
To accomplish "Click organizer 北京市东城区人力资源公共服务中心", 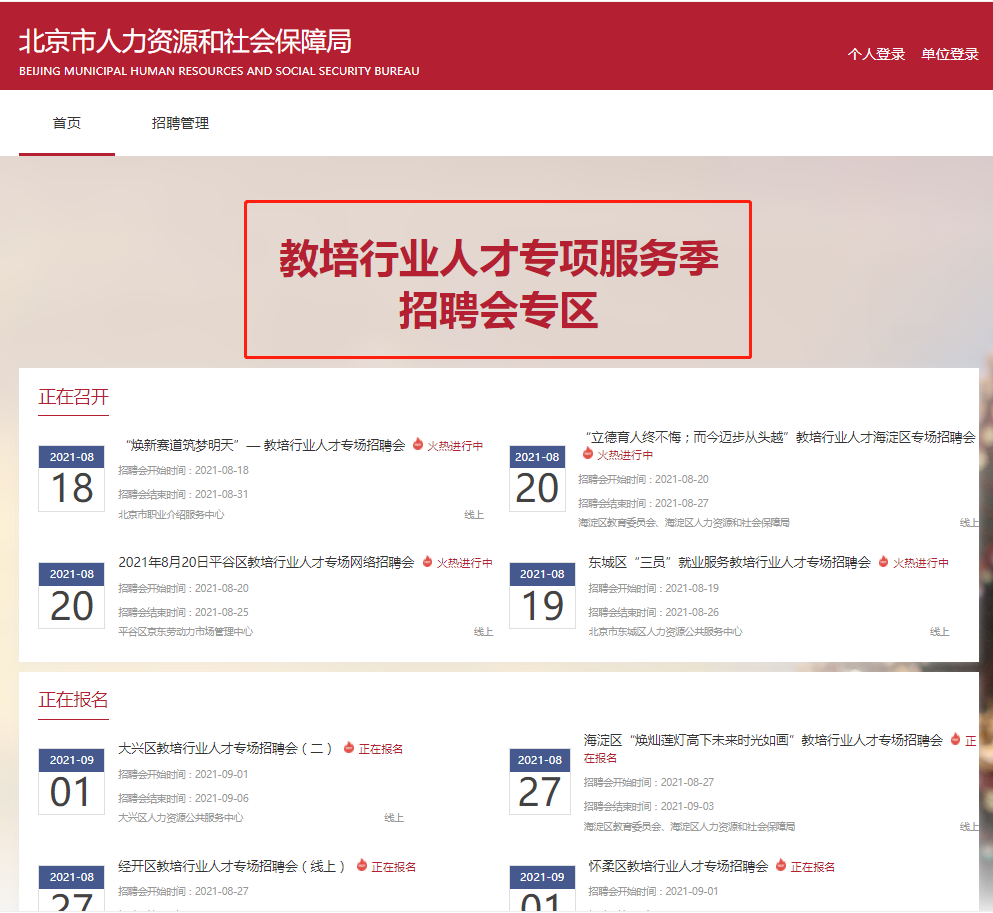I will coord(665,631).
